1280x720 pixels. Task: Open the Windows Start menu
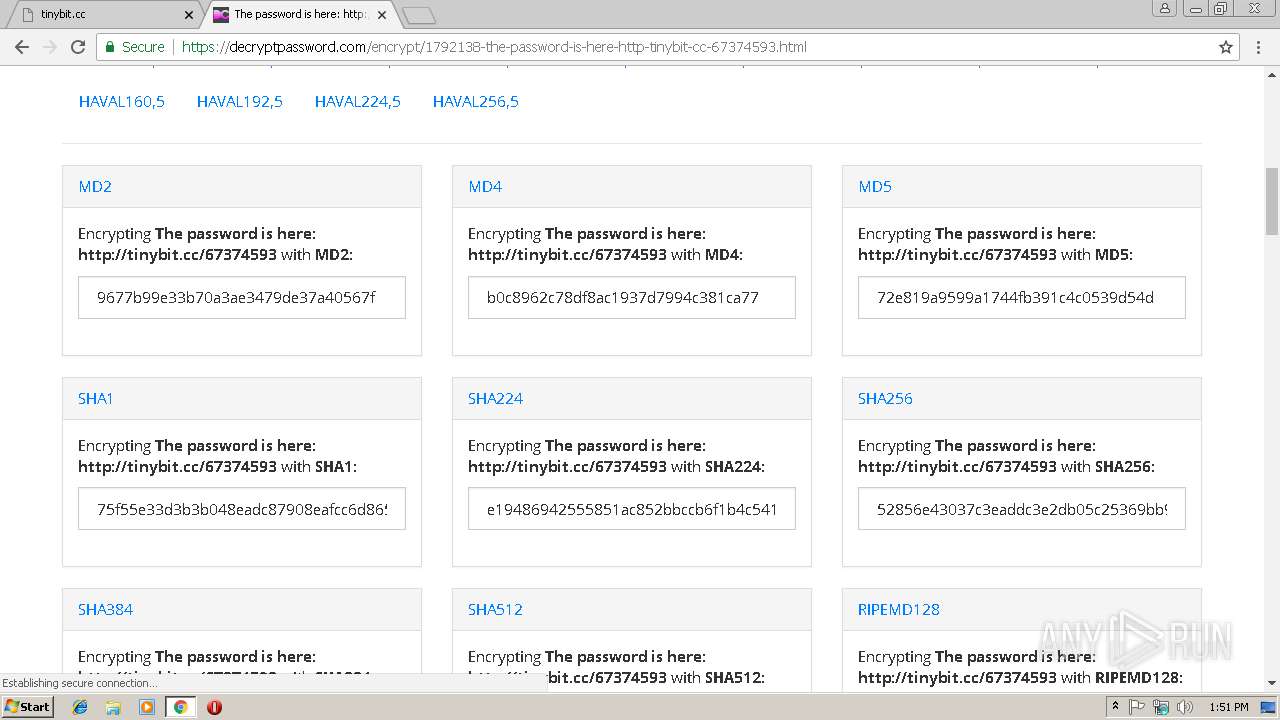pos(28,707)
